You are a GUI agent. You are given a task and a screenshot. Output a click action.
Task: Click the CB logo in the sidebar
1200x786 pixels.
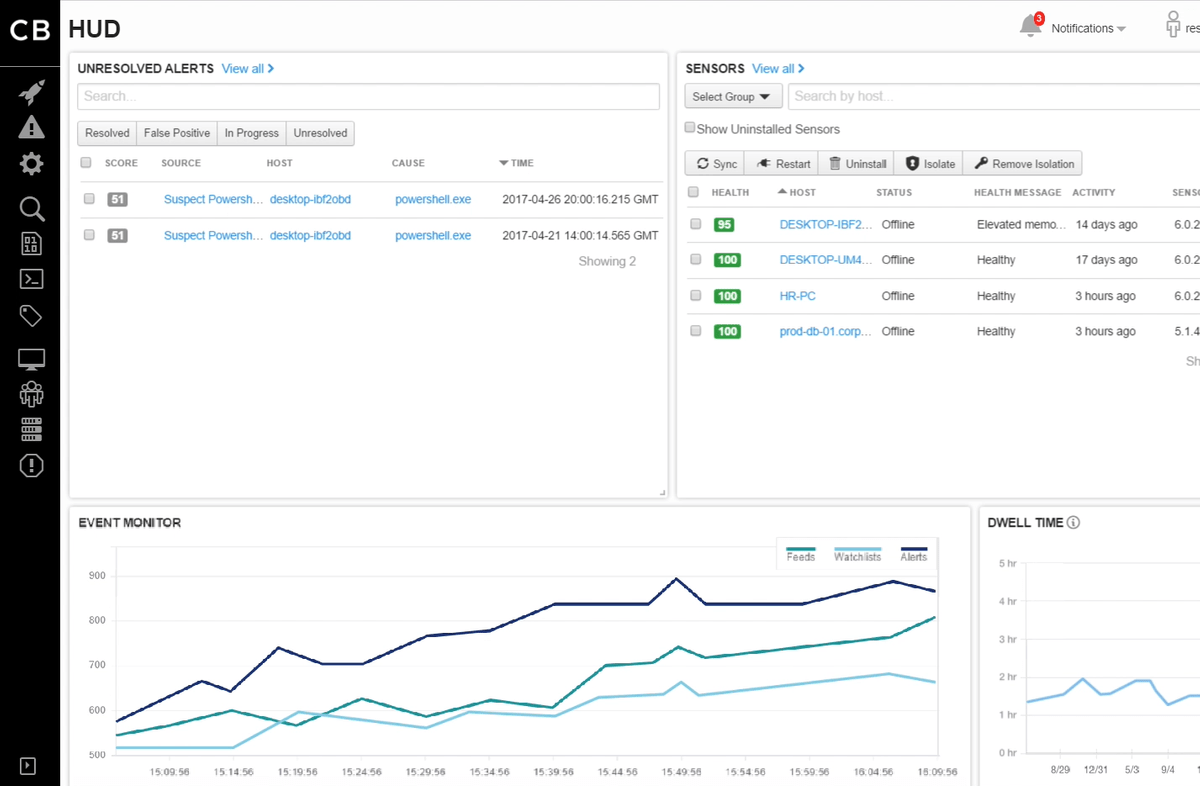coord(31,30)
